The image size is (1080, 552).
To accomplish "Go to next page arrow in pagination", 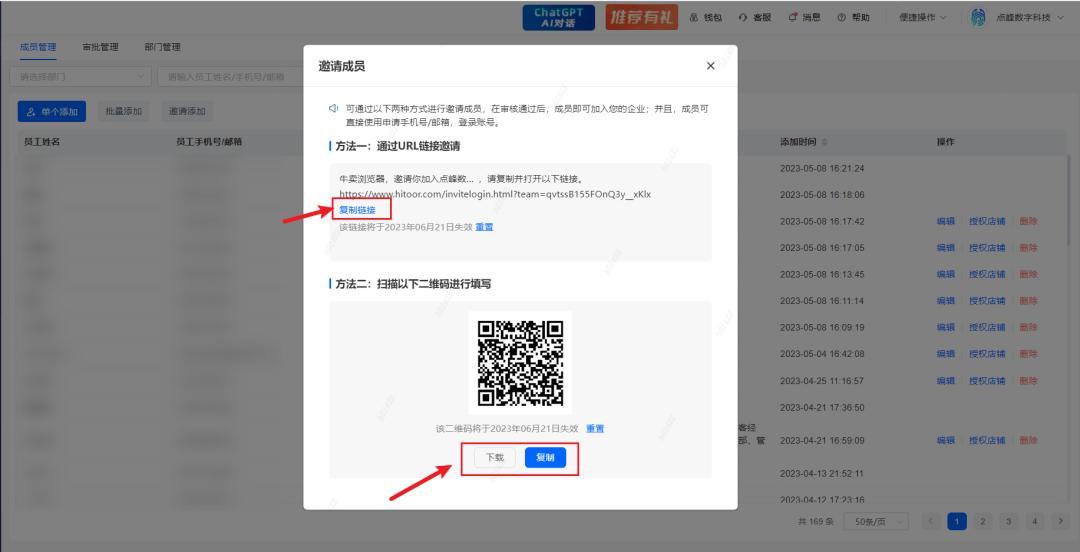I will pos(1060,522).
